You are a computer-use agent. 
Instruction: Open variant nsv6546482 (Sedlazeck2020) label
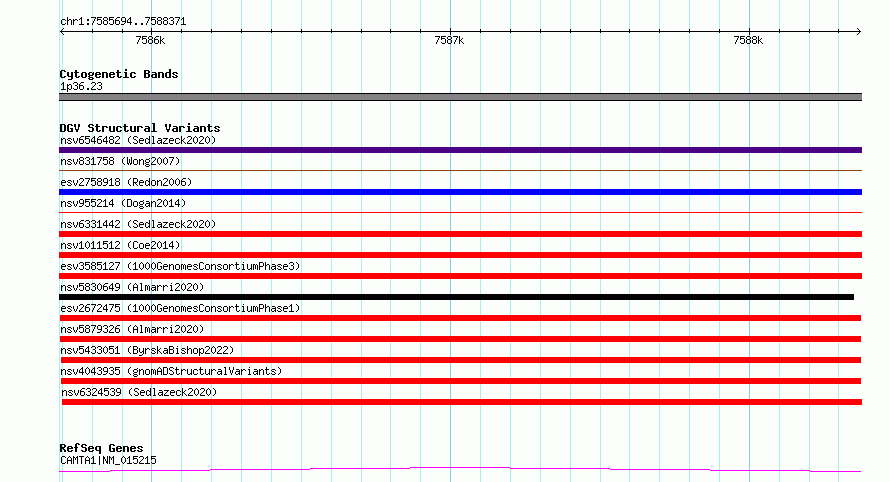(x=138, y=140)
